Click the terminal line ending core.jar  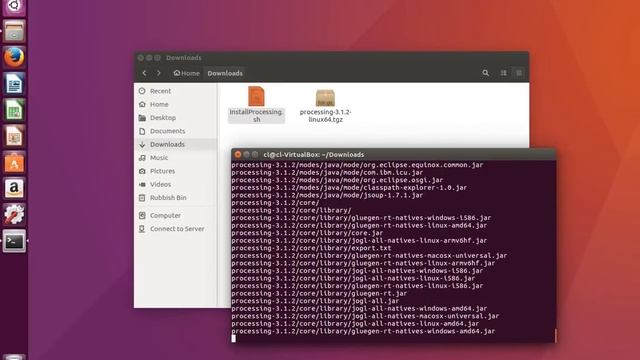click(x=307, y=233)
